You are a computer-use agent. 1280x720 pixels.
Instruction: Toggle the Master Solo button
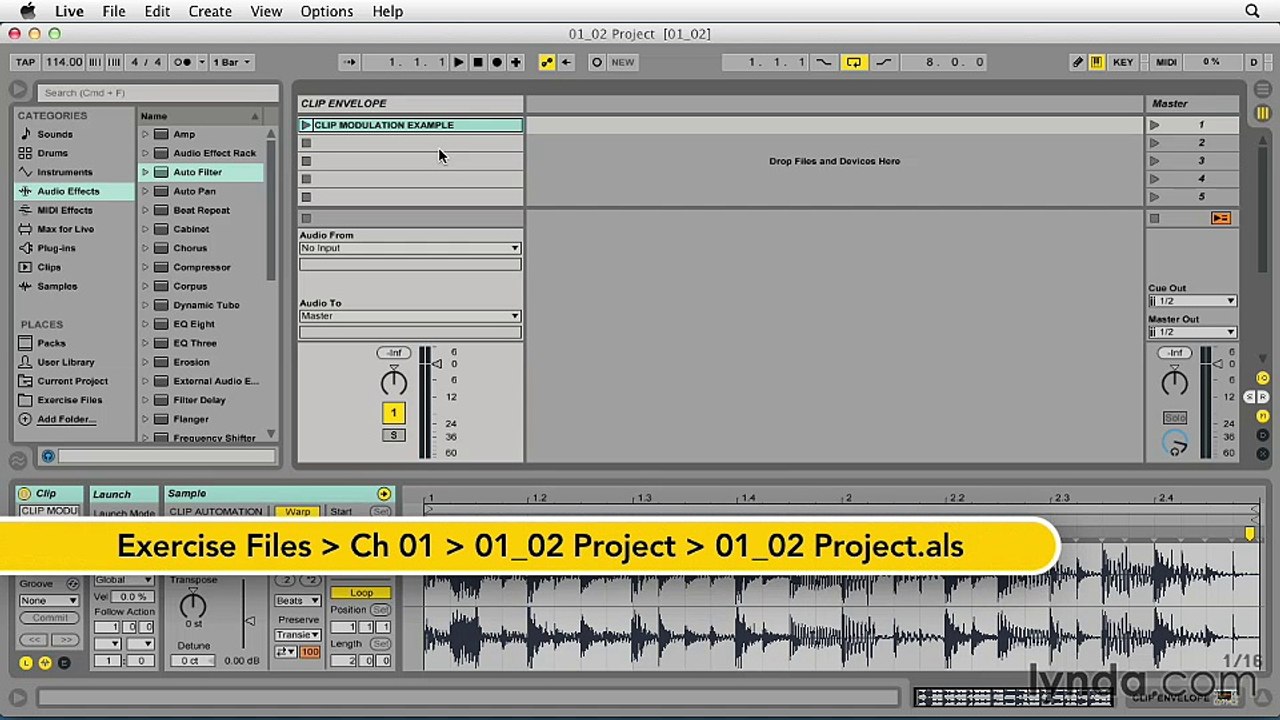coord(1174,418)
